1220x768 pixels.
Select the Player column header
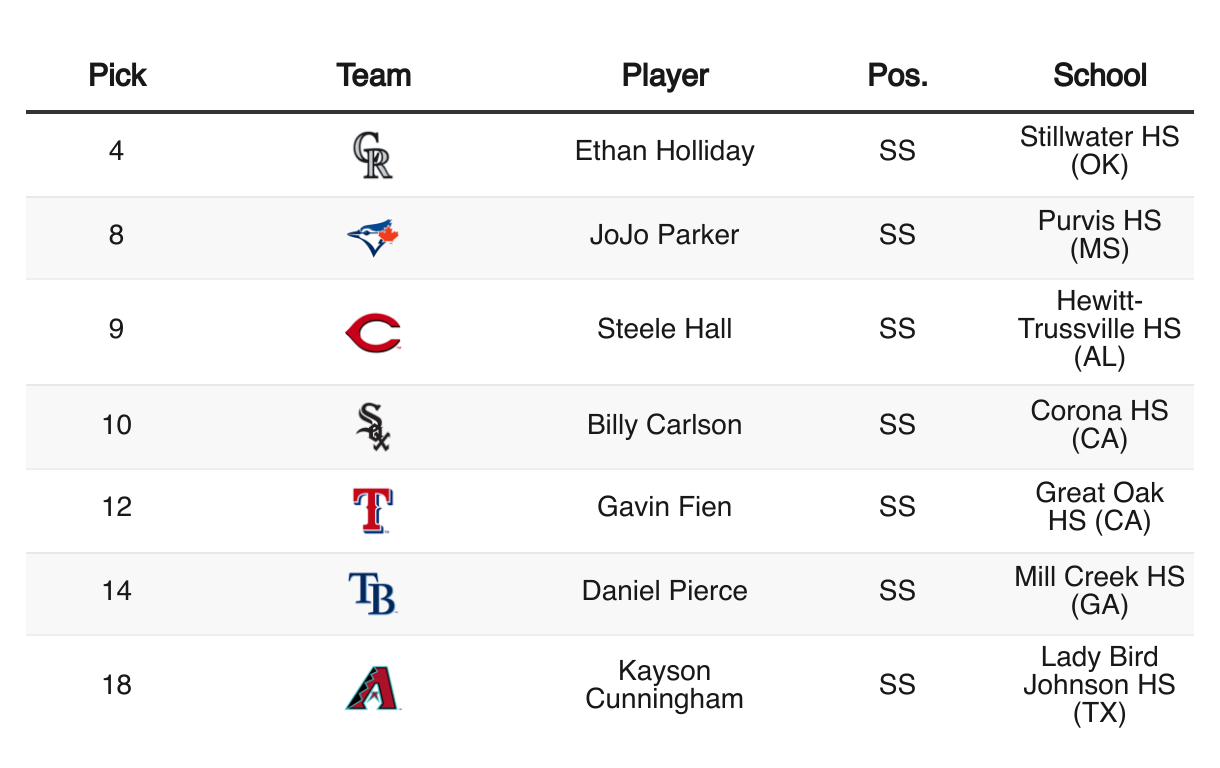pyautogui.click(x=665, y=75)
